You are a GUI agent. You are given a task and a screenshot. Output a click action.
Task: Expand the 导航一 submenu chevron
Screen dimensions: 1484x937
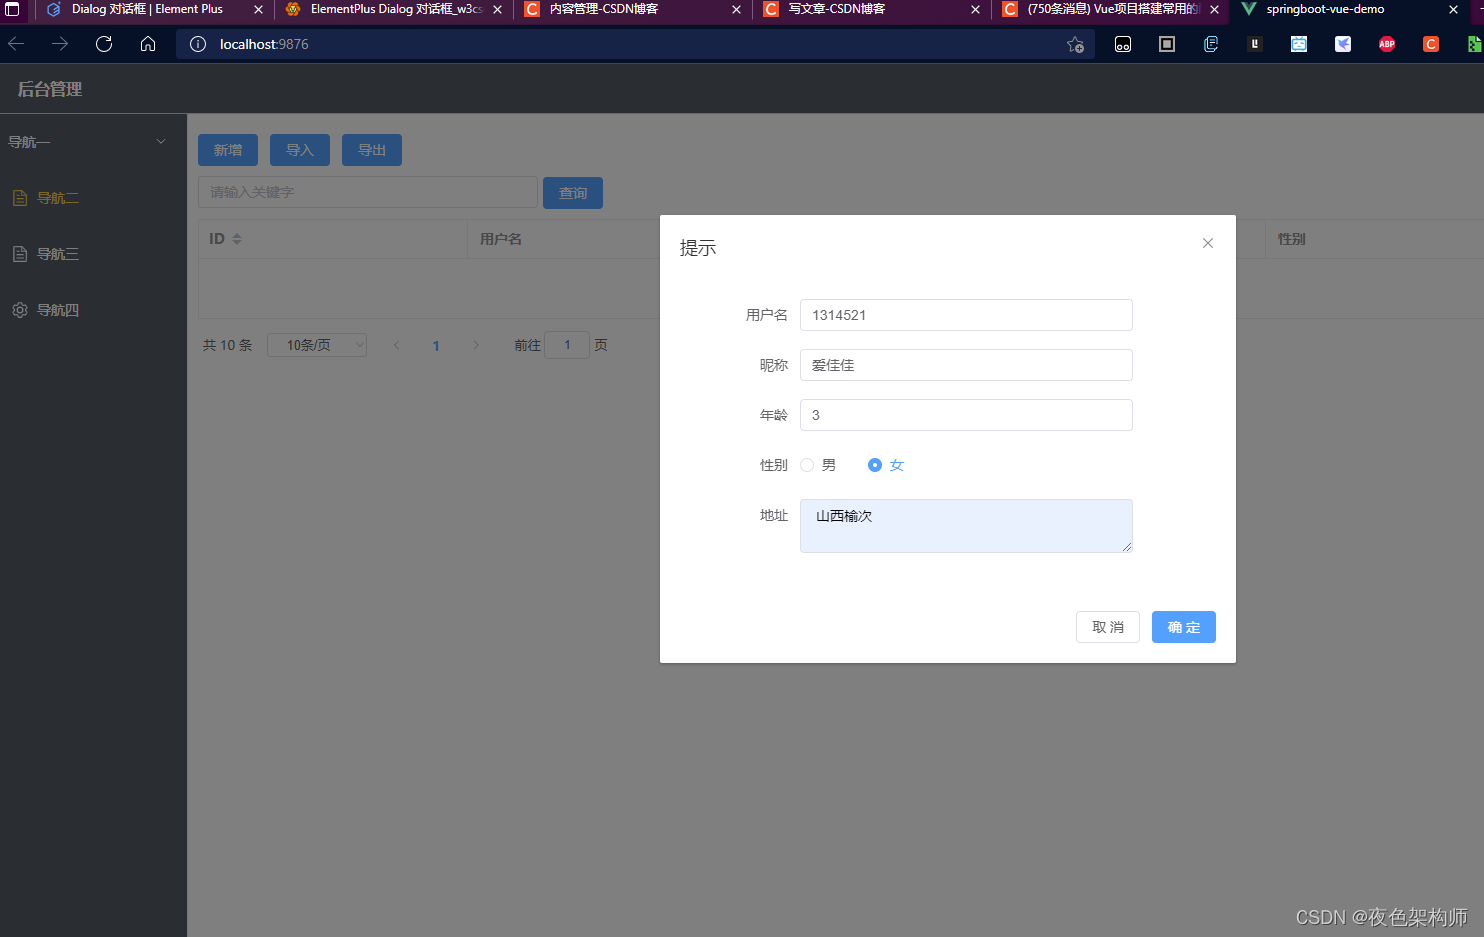161,142
